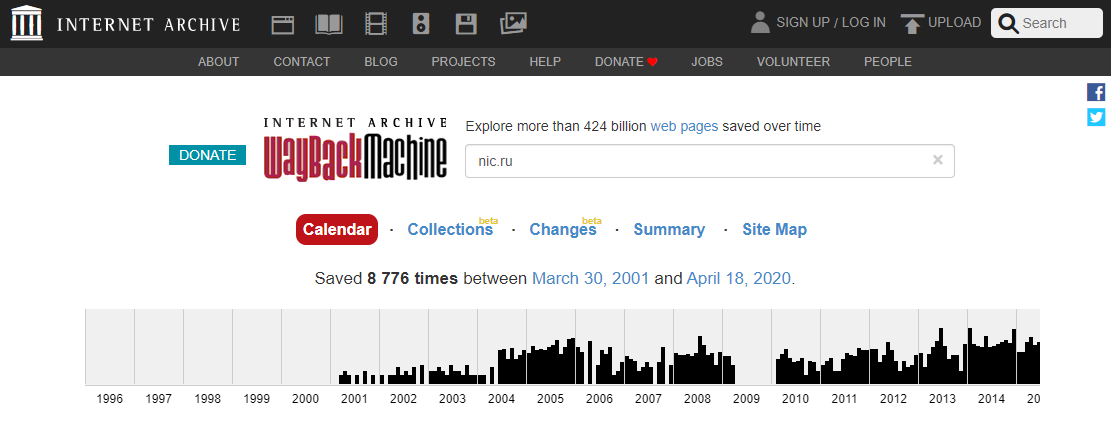Click the Wayback URL field with nic.ru
1111x425 pixels.
pos(709,161)
